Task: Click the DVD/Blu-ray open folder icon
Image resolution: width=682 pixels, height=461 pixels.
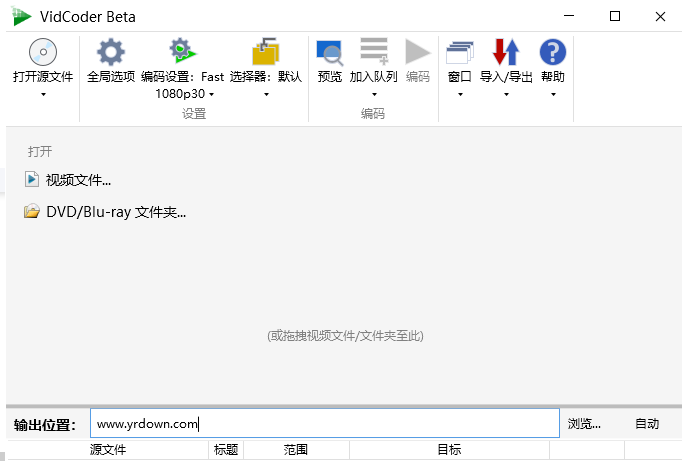Action: (x=32, y=211)
